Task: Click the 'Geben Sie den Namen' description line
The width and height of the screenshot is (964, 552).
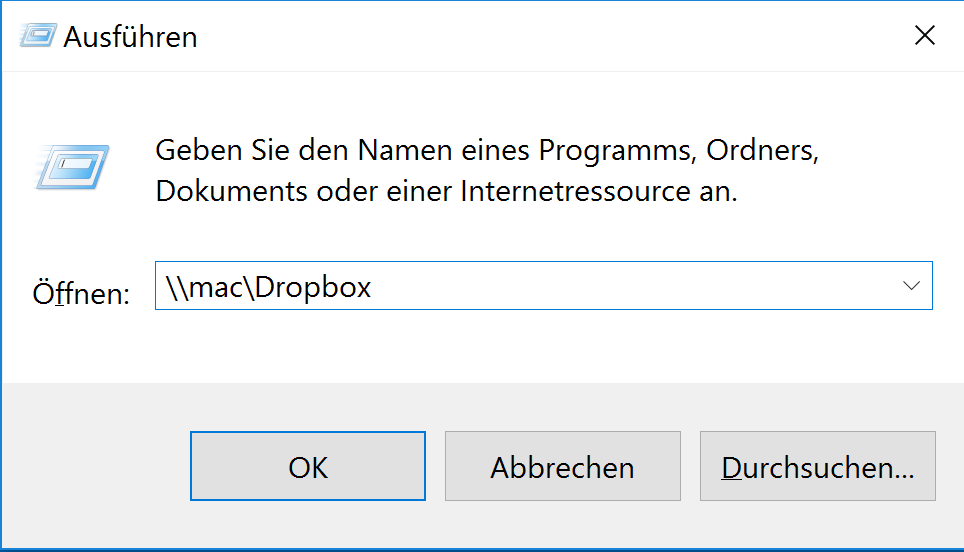Action: [486, 150]
